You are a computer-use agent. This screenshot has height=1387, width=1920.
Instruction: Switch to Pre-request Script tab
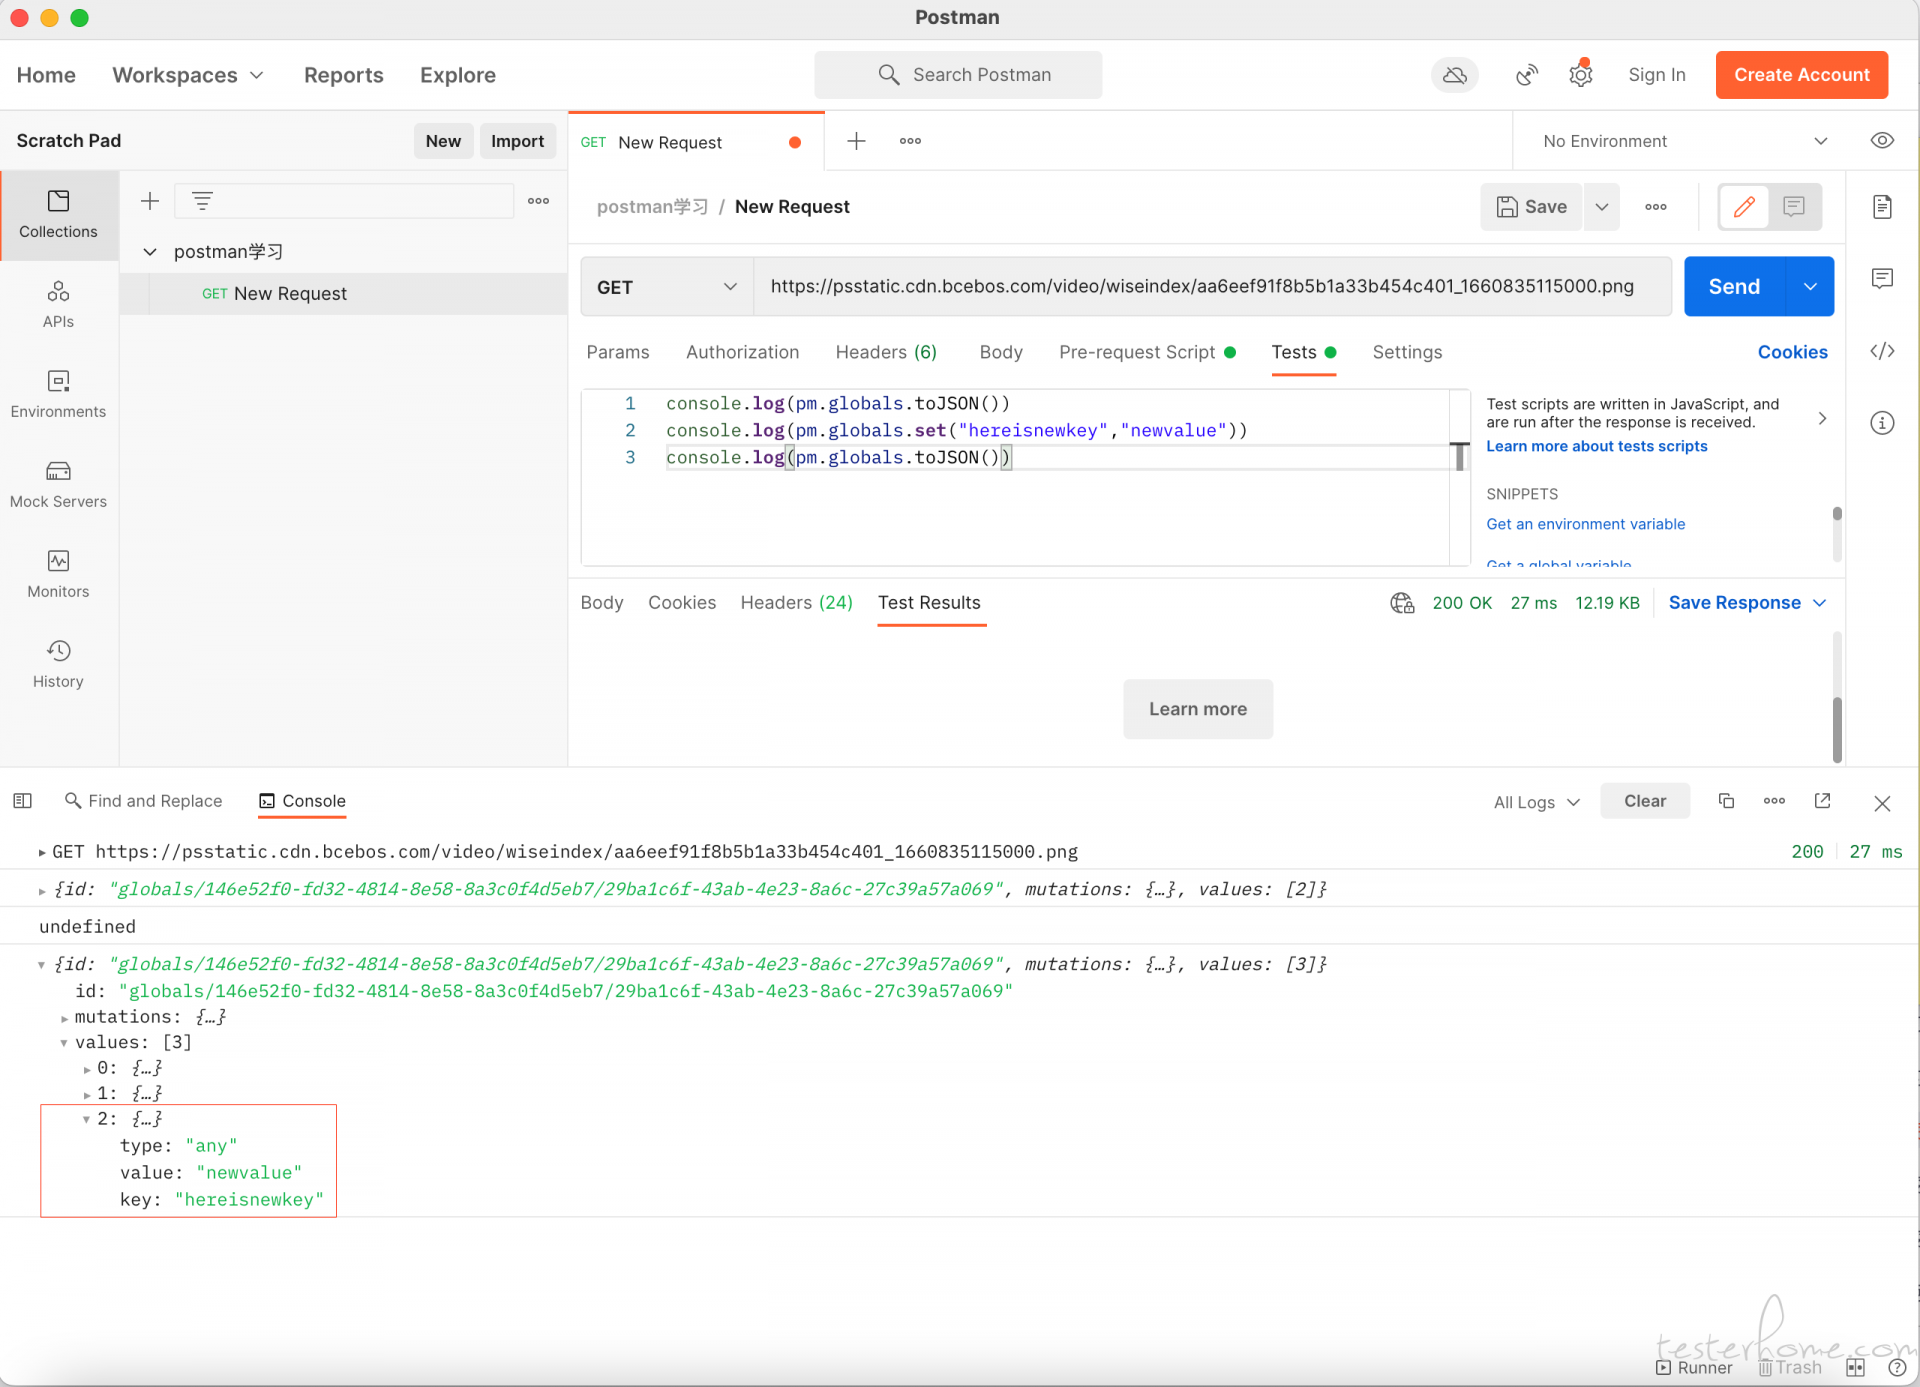[x=1147, y=352]
